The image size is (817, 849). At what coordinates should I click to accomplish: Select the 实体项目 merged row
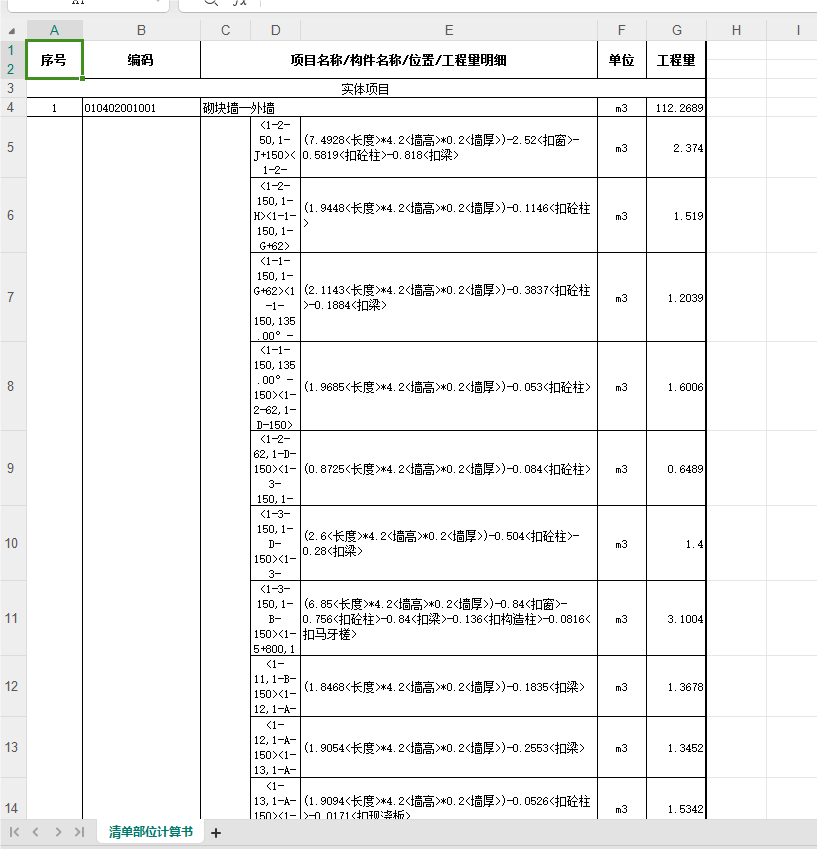[x=366, y=89]
